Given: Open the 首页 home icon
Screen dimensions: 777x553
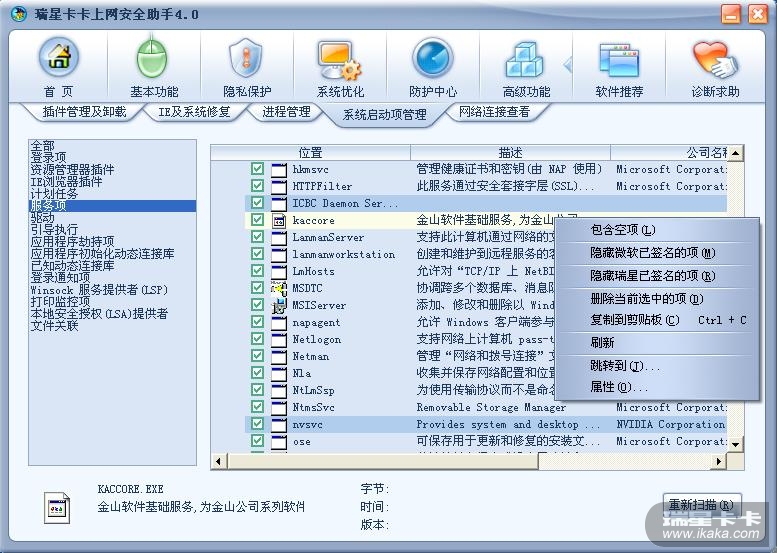Looking at the screenshot, I should coord(59,59).
